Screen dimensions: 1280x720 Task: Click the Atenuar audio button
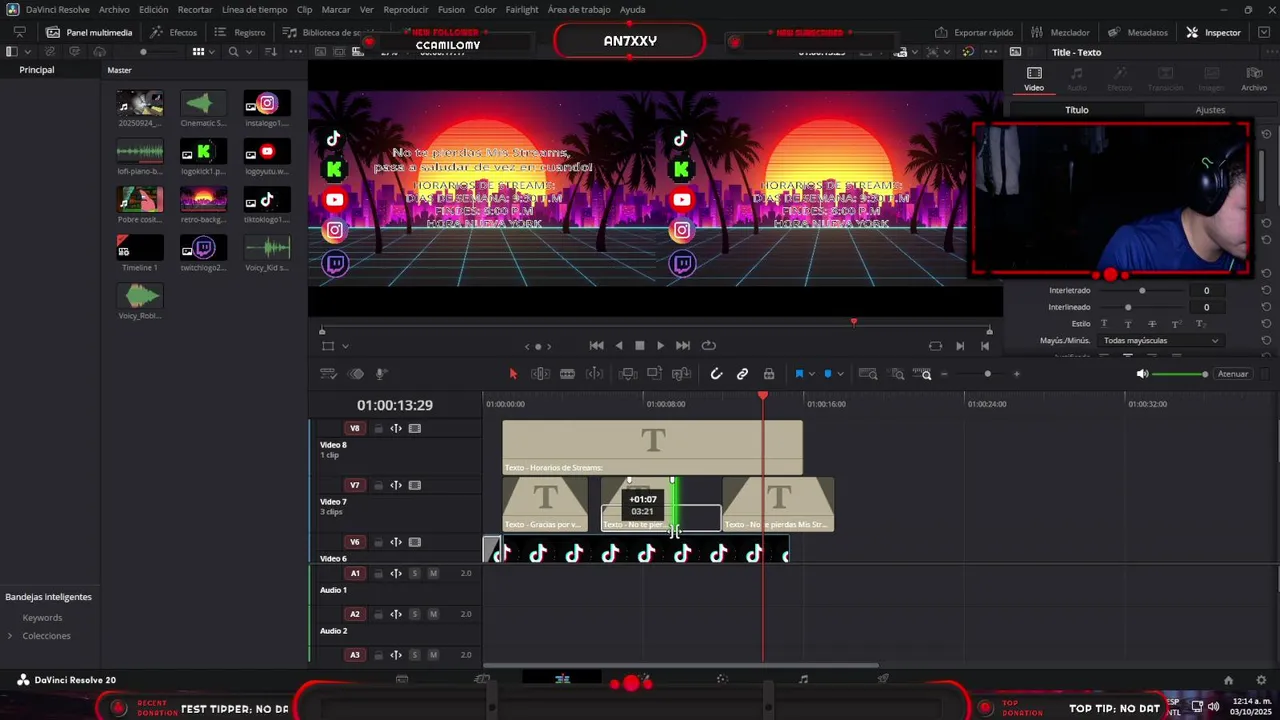(1233, 374)
